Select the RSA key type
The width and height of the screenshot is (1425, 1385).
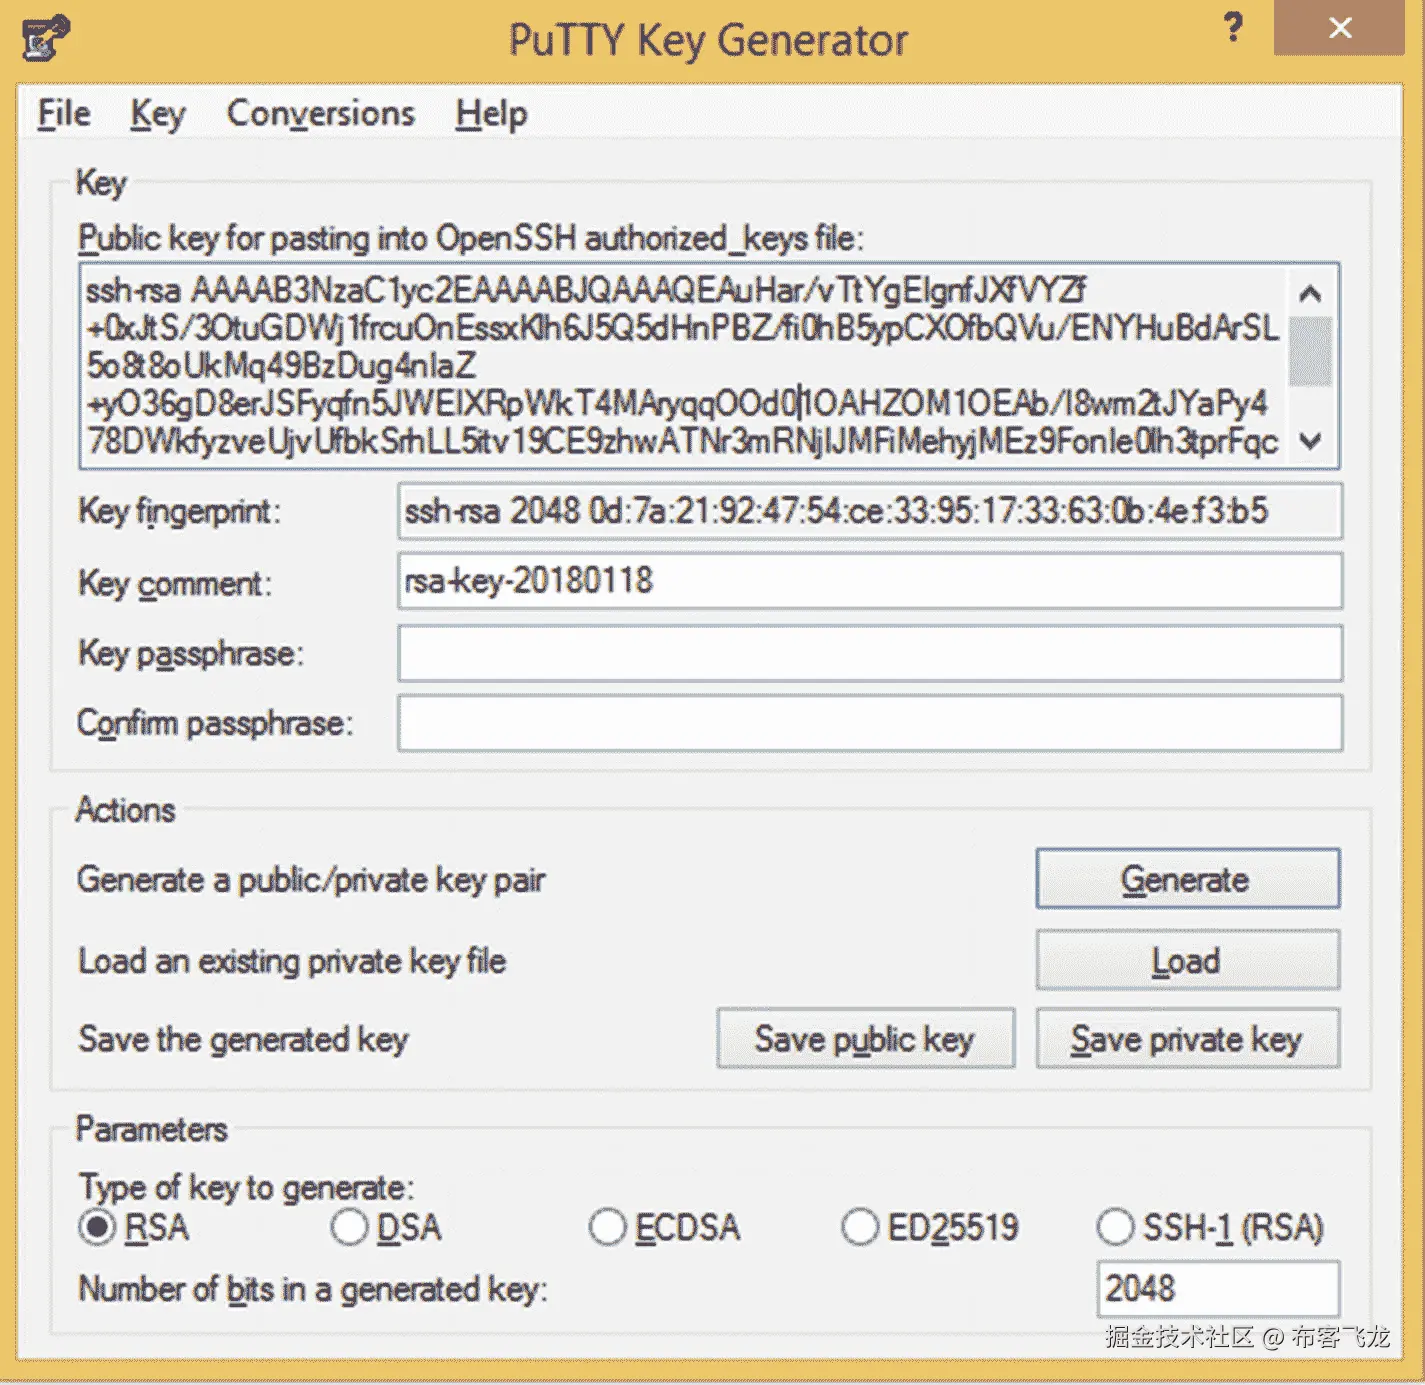click(x=96, y=1227)
